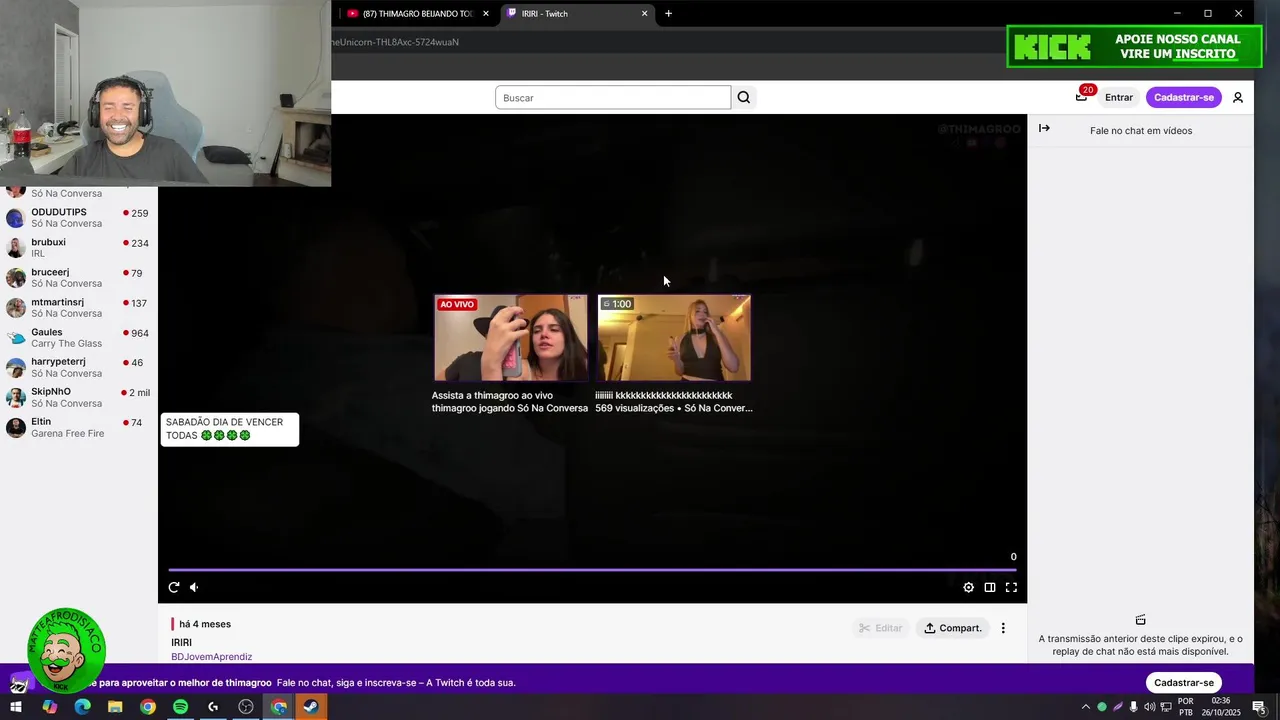Screen dimensions: 1280x720
Task: Open the POR PTB language switcher
Action: [1186, 707]
